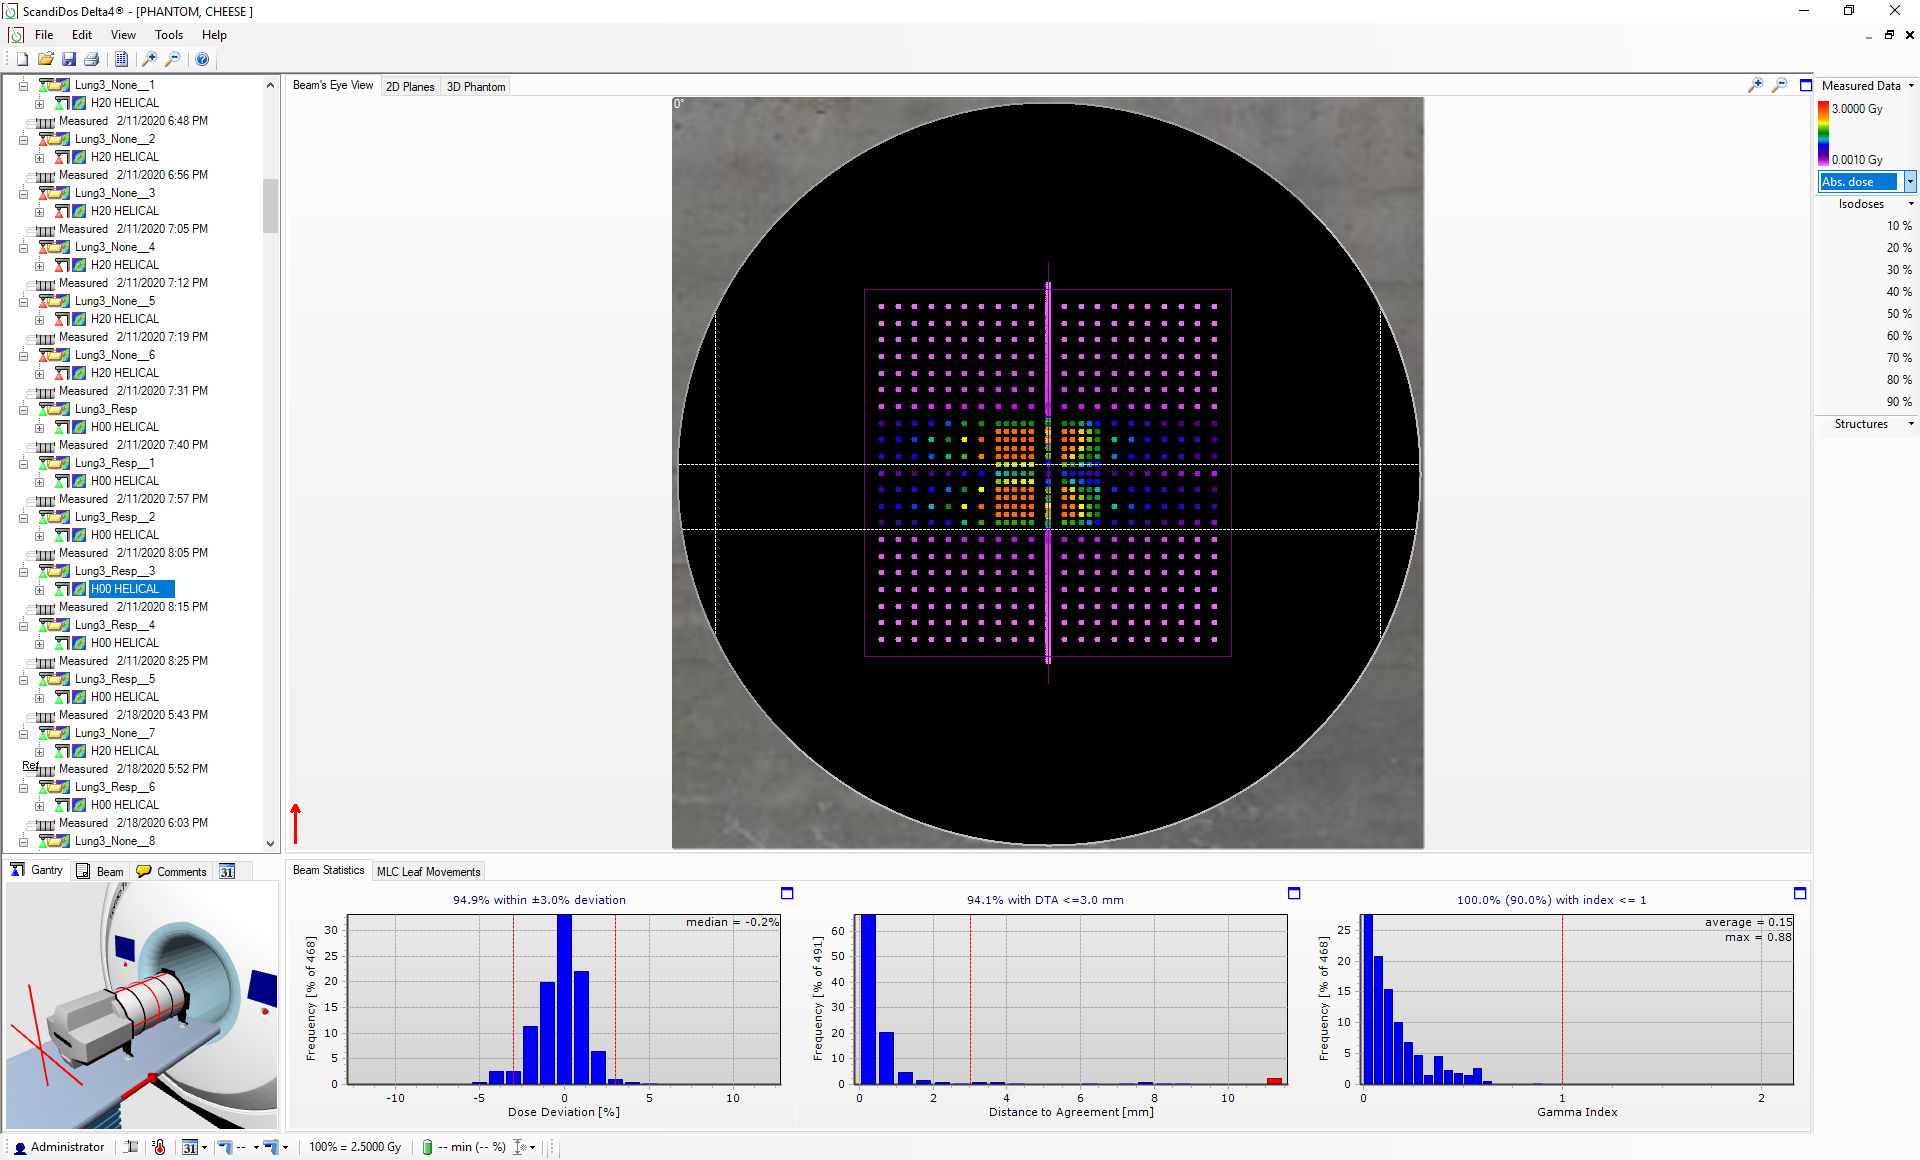Zoom in using magnifier above phantom view
1920x1160 pixels.
tap(1755, 86)
